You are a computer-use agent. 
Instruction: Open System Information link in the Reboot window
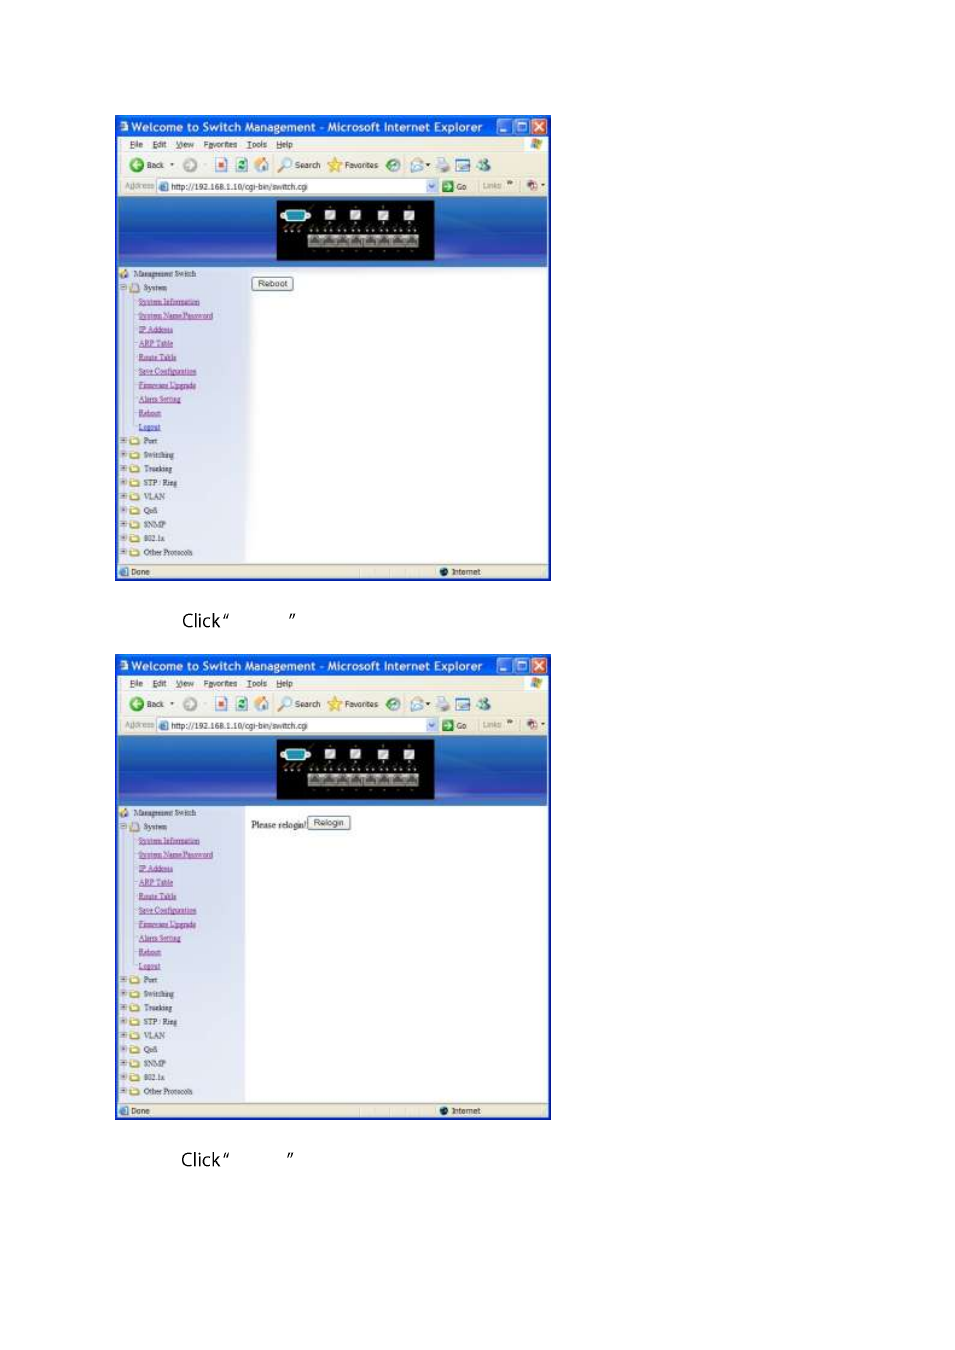(x=169, y=302)
